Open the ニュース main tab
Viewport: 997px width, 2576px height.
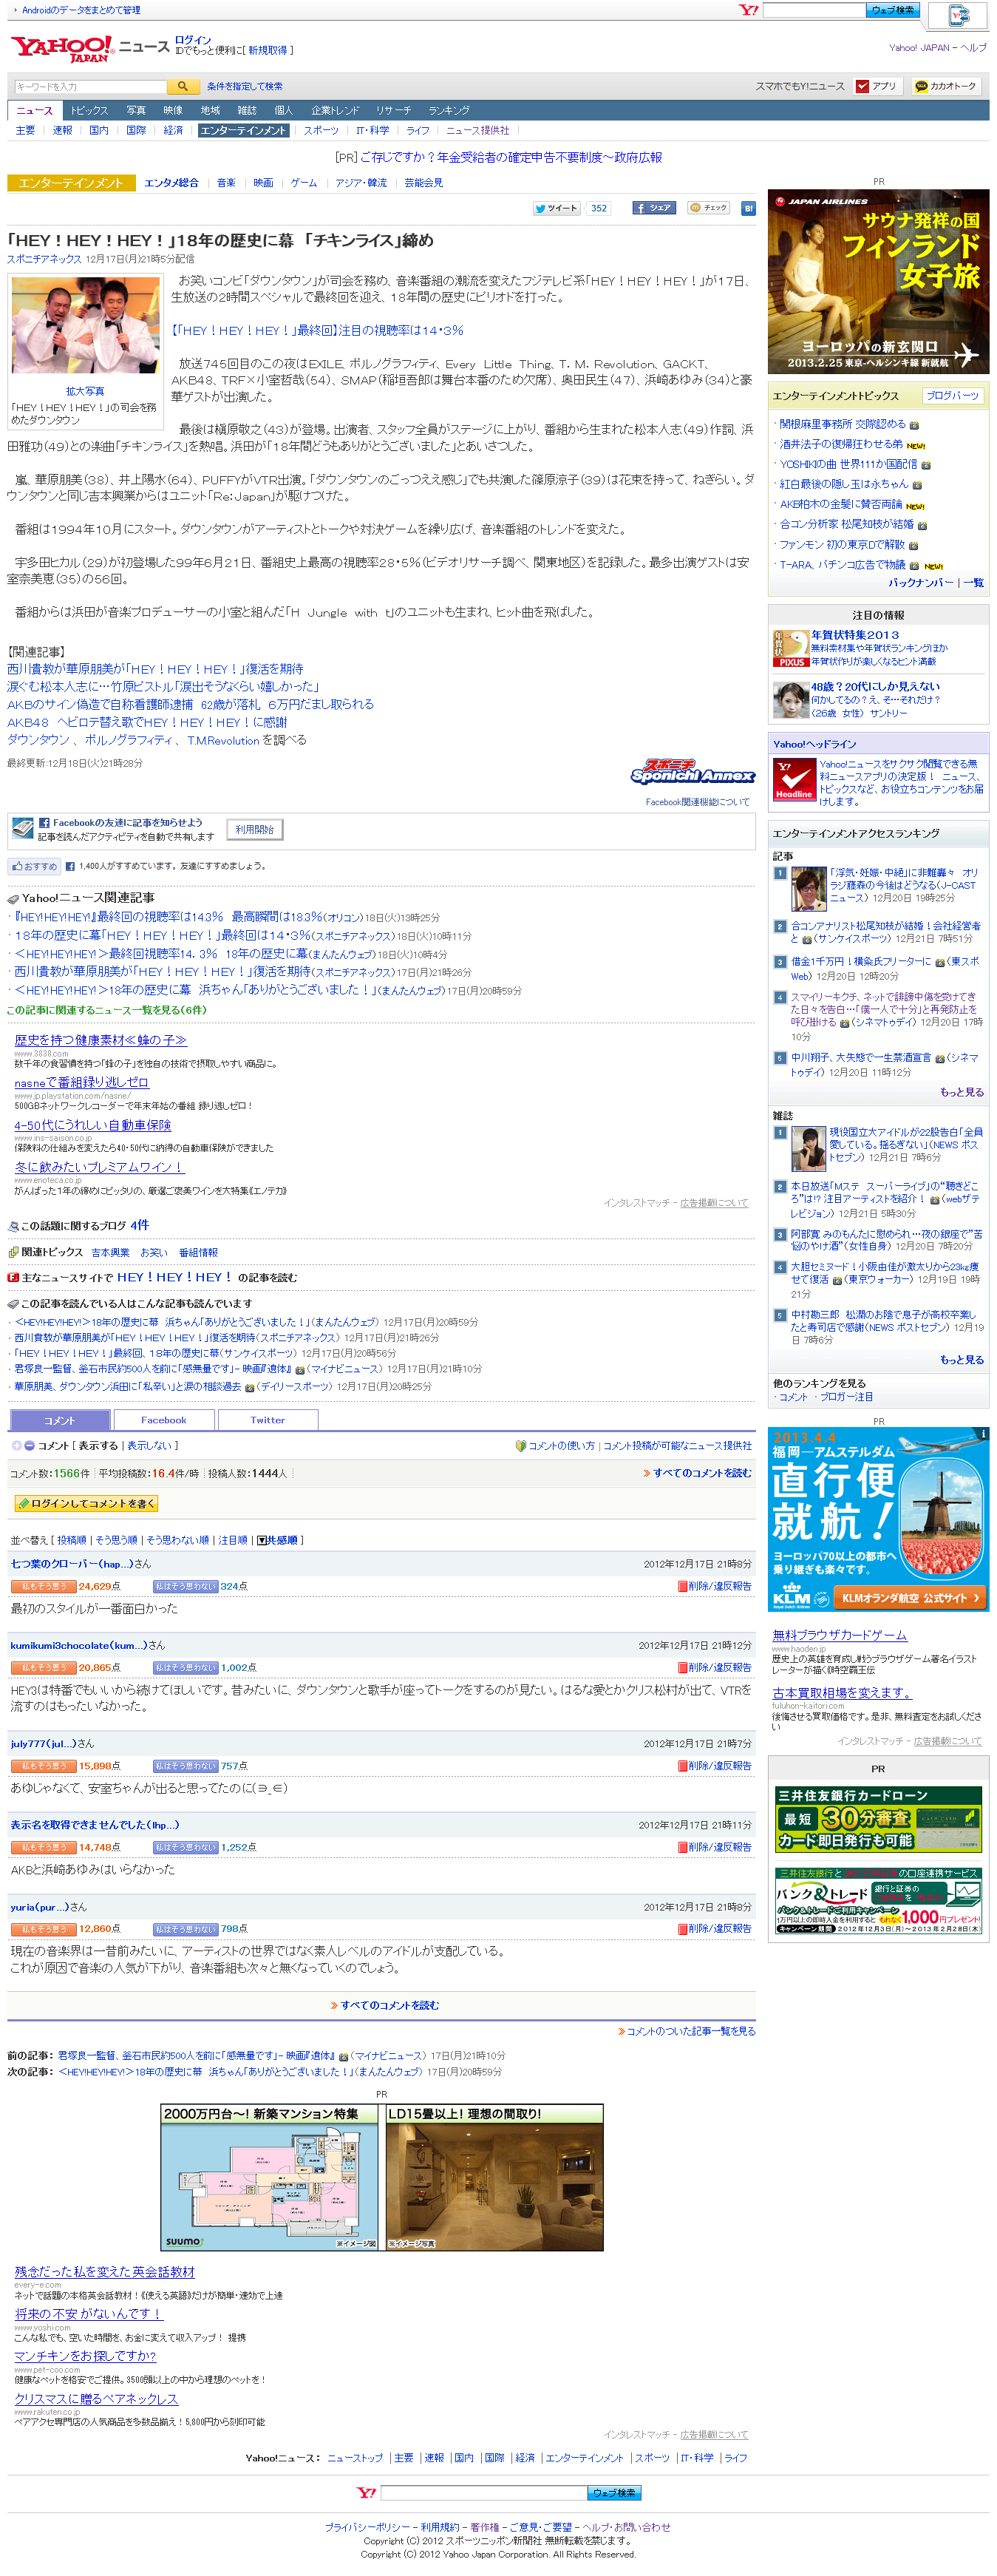coord(34,110)
